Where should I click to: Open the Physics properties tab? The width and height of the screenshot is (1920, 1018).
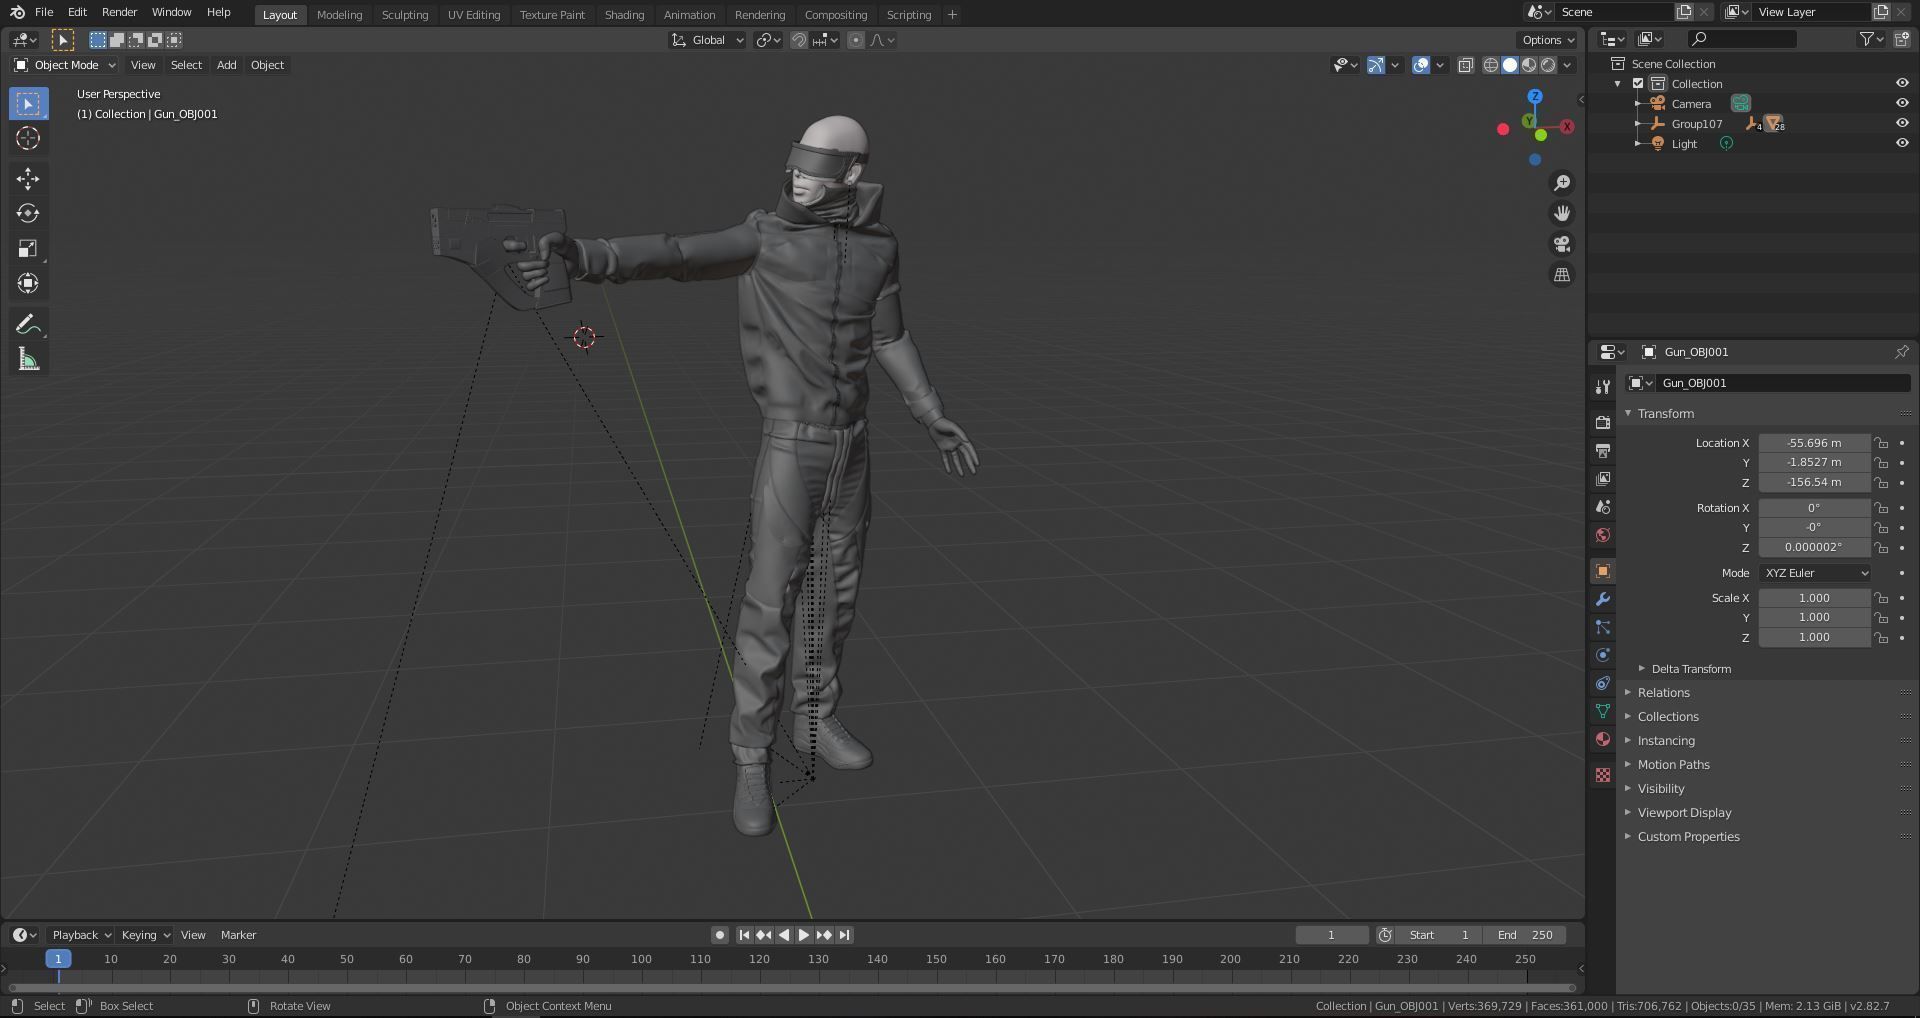coord(1603,655)
